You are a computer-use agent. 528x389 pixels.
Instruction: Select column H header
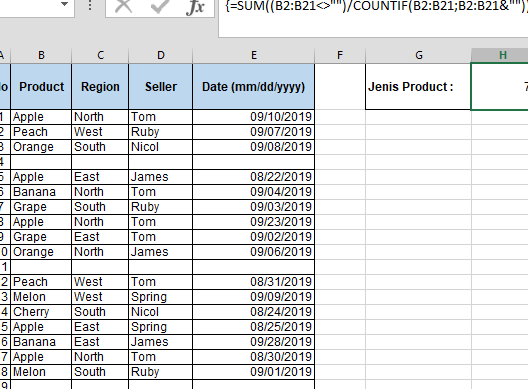(500, 55)
